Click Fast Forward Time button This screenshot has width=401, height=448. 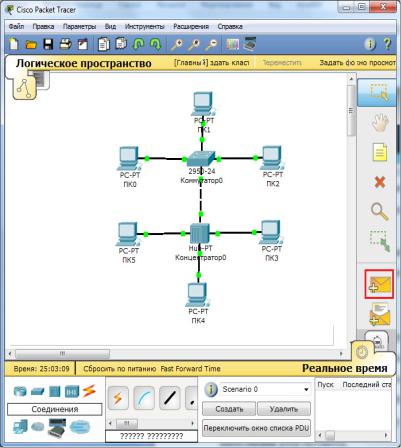click(x=190, y=369)
